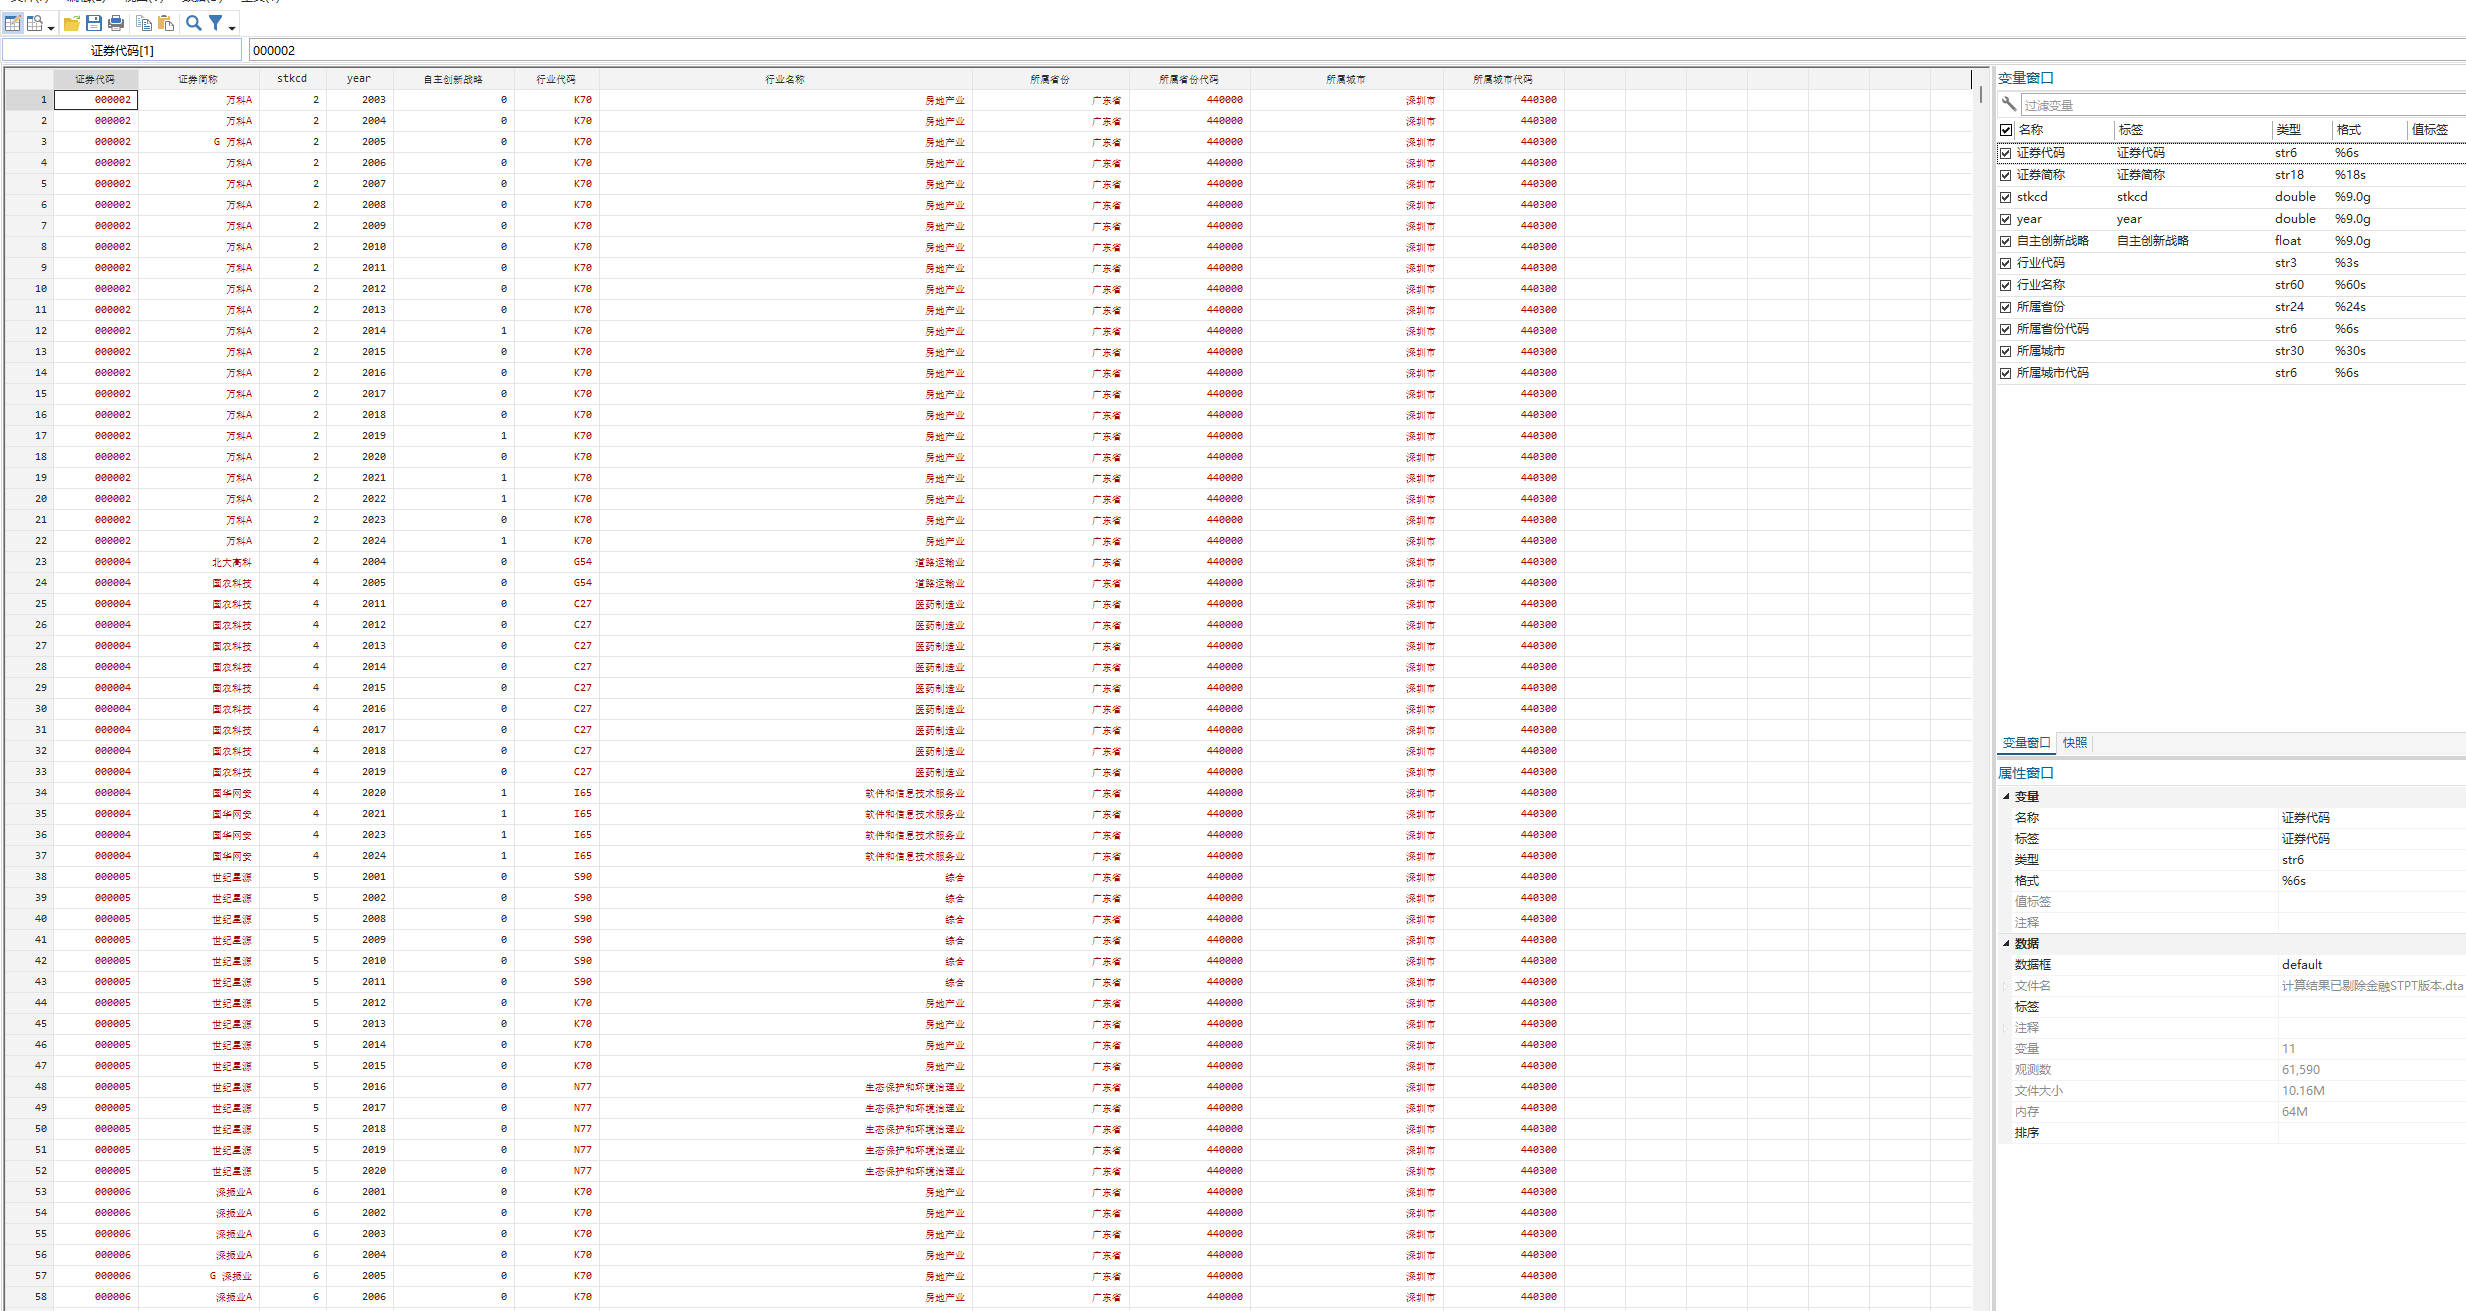Viewport: 2466px width, 1311px height.
Task: Select the 变量窗口 tab
Action: (2026, 743)
